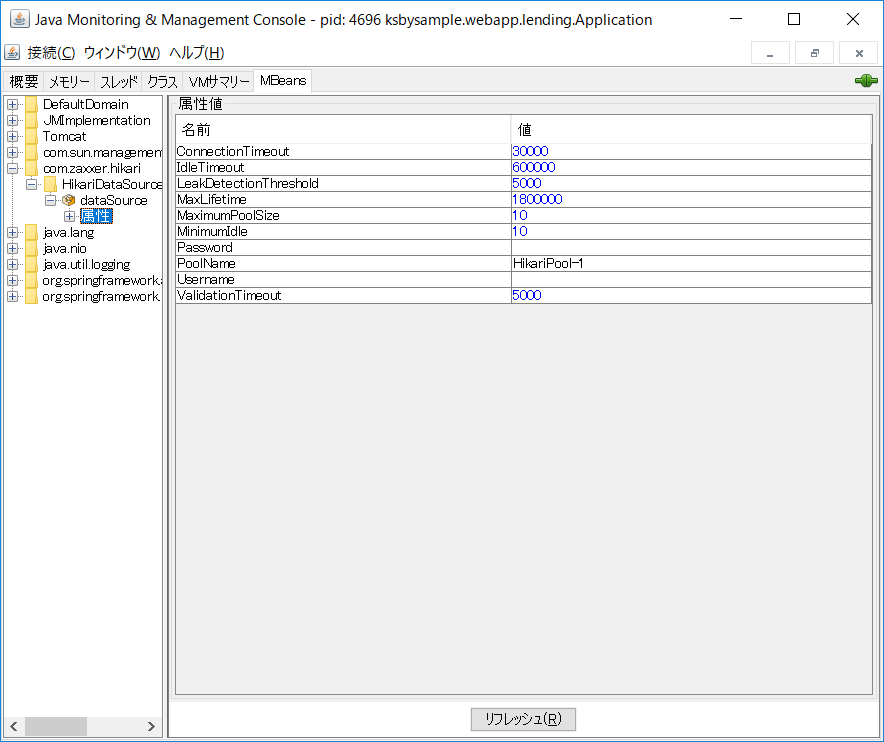Close the inner connection frame
The image size is (884, 742).
[858, 53]
